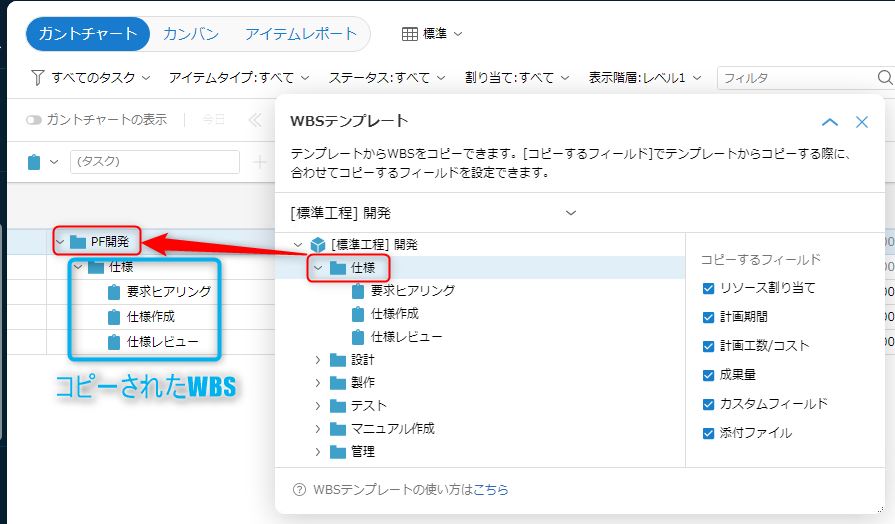Click the cube icon of [標準工程] 開発

(318, 245)
